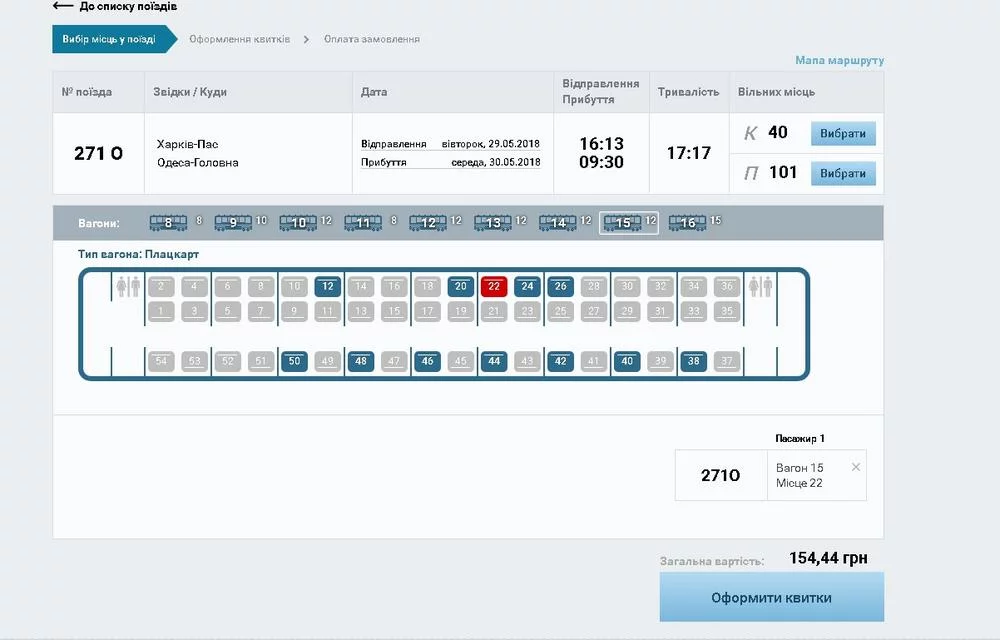Click arrival date 'середа, 30.05.2018'
Image resolution: width=1000 pixels, height=640 pixels.
[x=496, y=162]
